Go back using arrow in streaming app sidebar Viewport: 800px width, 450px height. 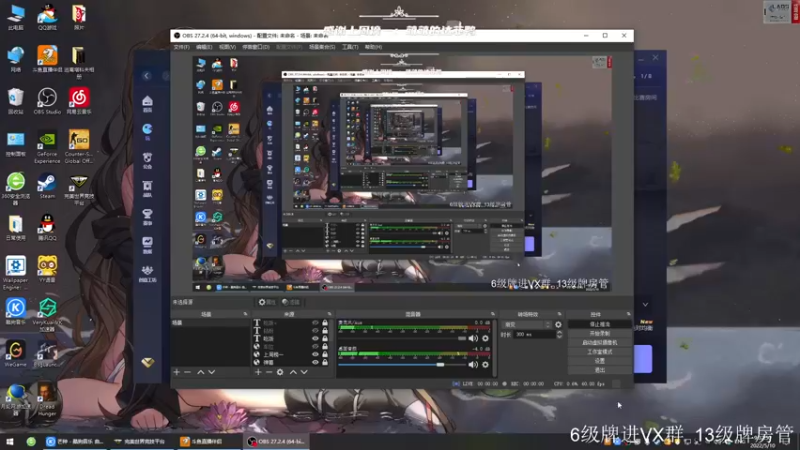click(146, 76)
